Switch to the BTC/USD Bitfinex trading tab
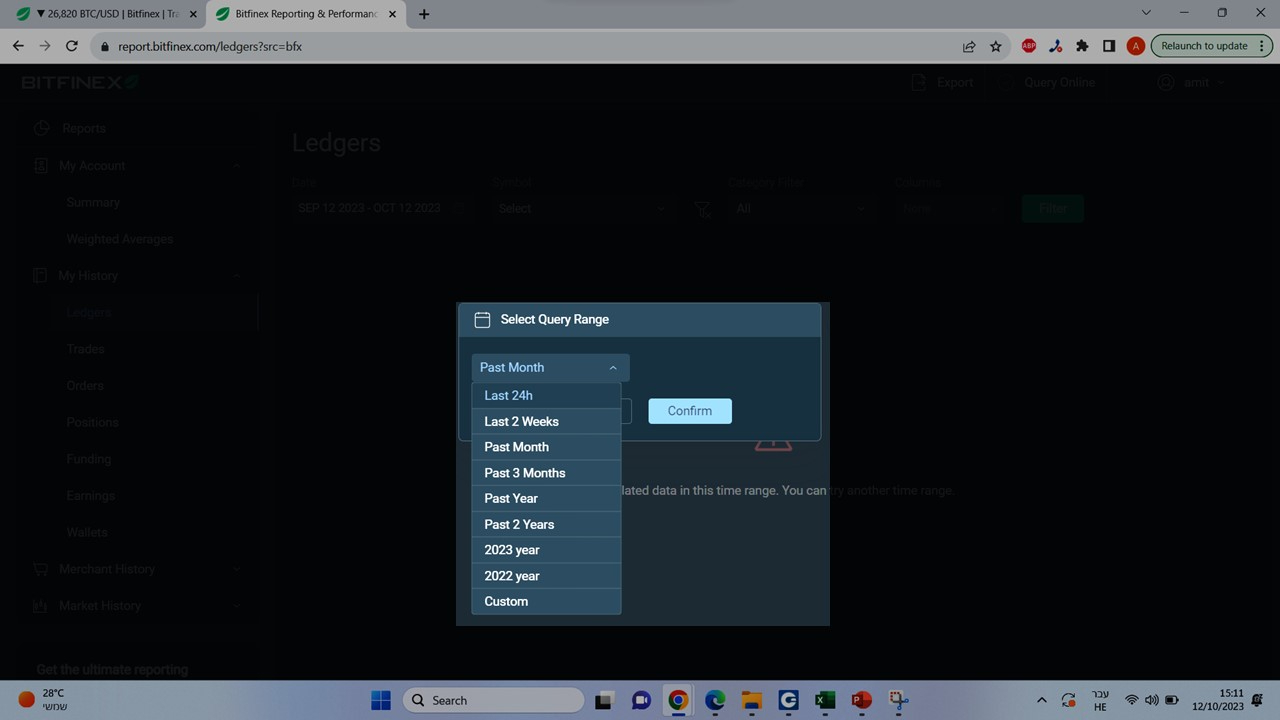 tap(98, 14)
